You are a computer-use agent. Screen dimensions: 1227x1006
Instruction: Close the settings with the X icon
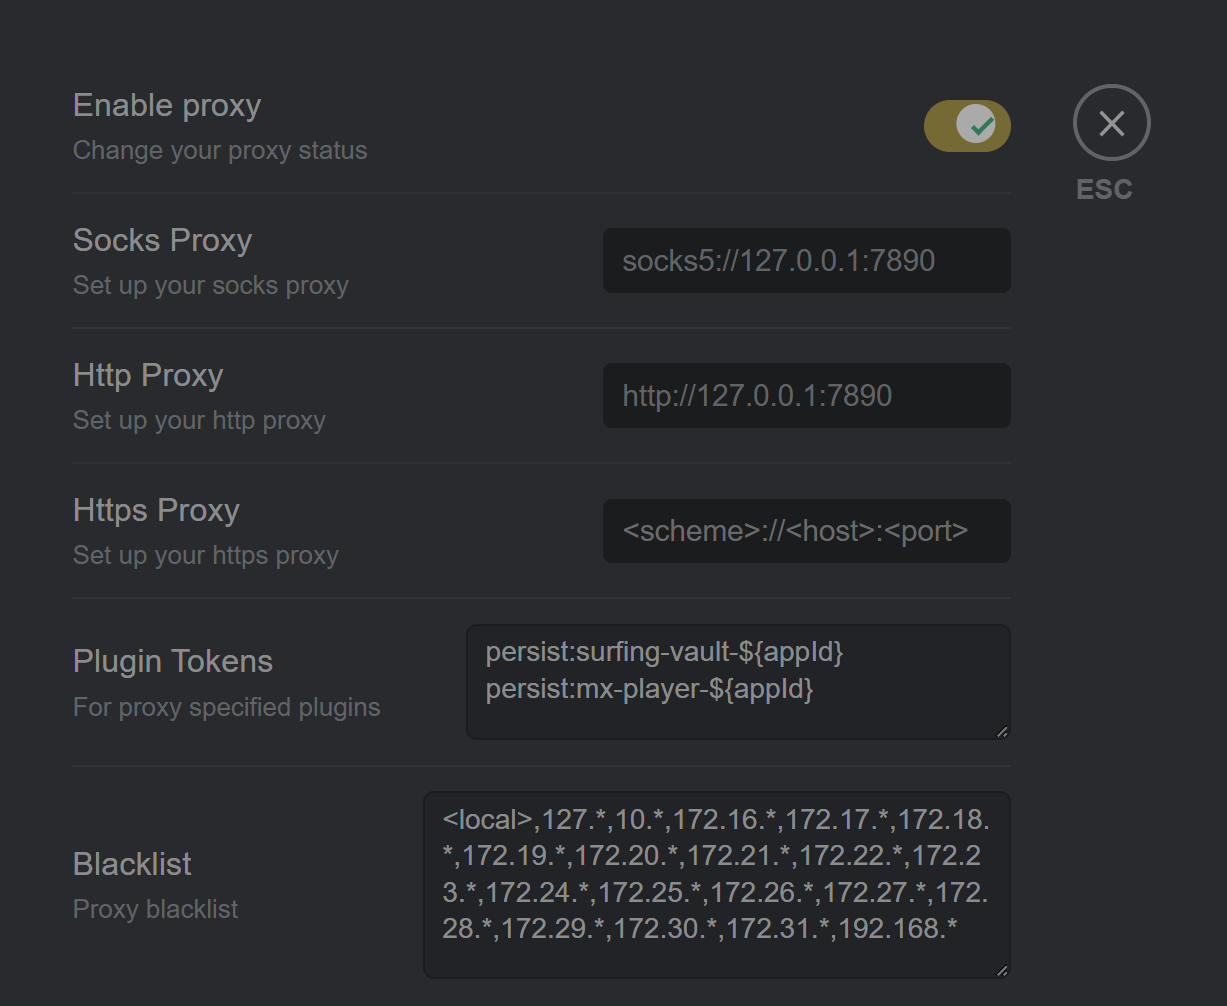(1111, 123)
